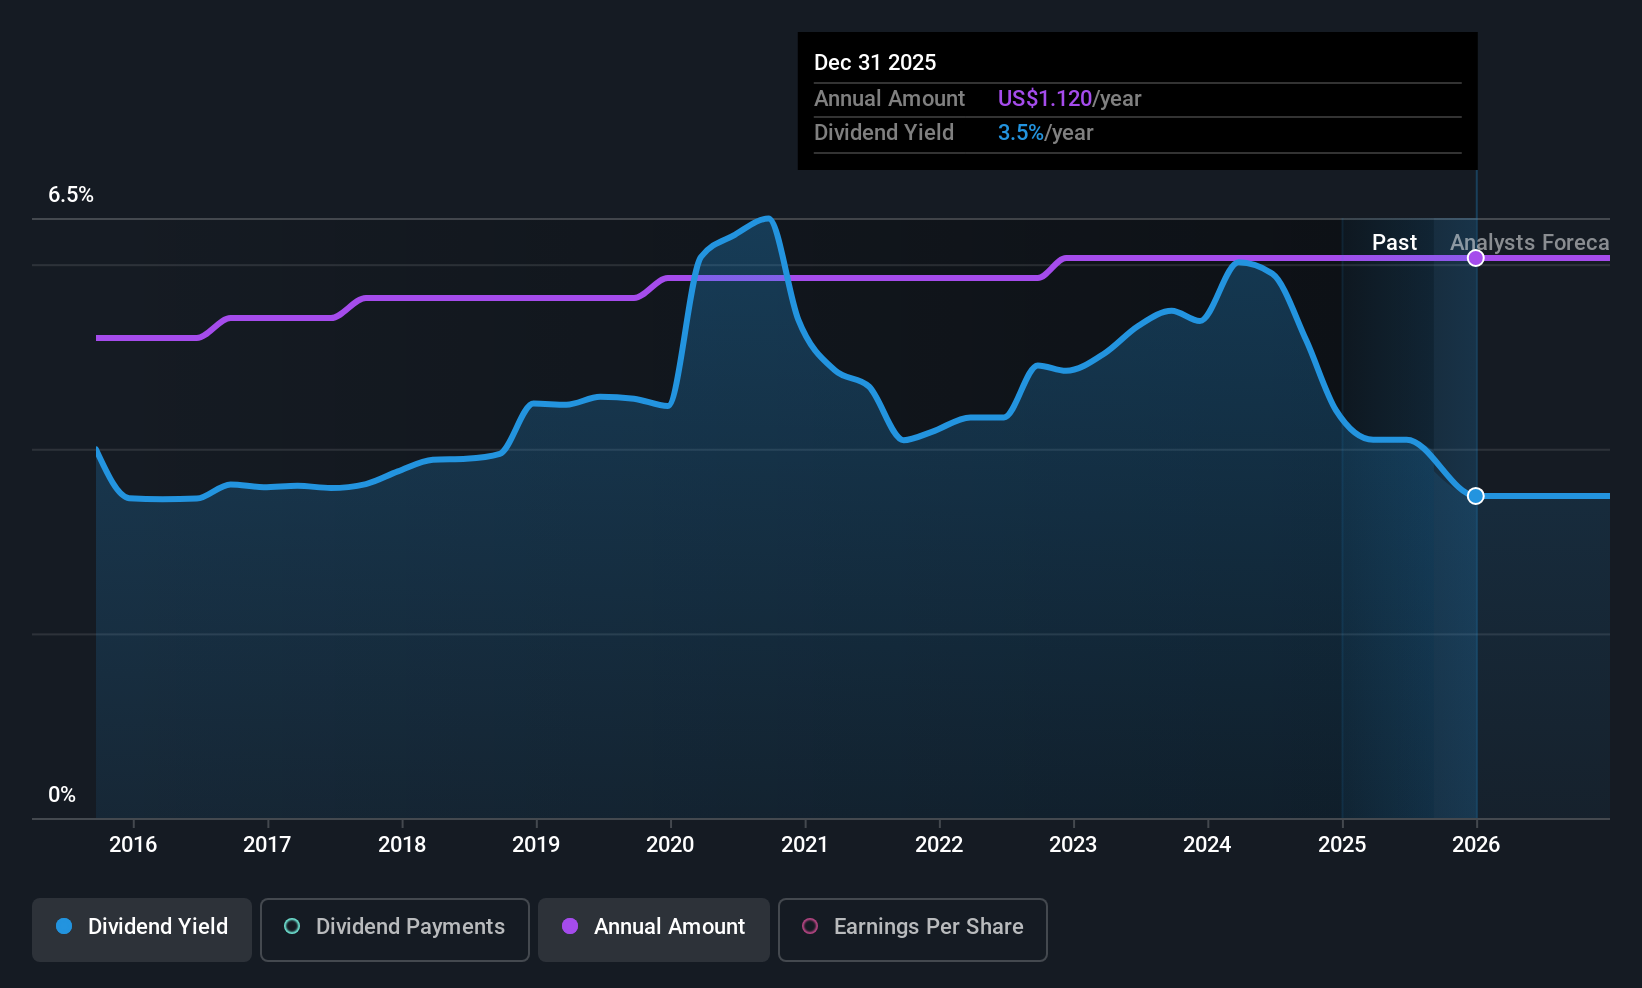Screen dimensions: 1642x988
Task: Click the blue Dividend Yield legend dot
Action: 63,927
